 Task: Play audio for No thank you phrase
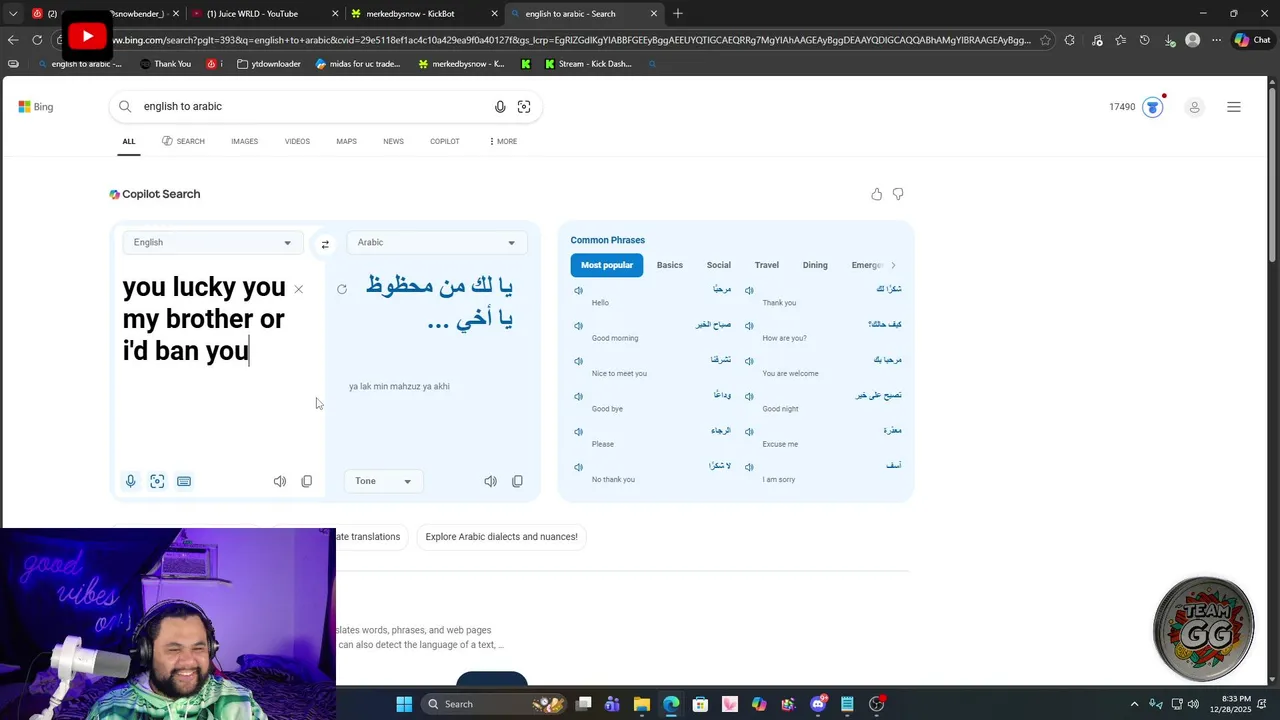click(578, 467)
